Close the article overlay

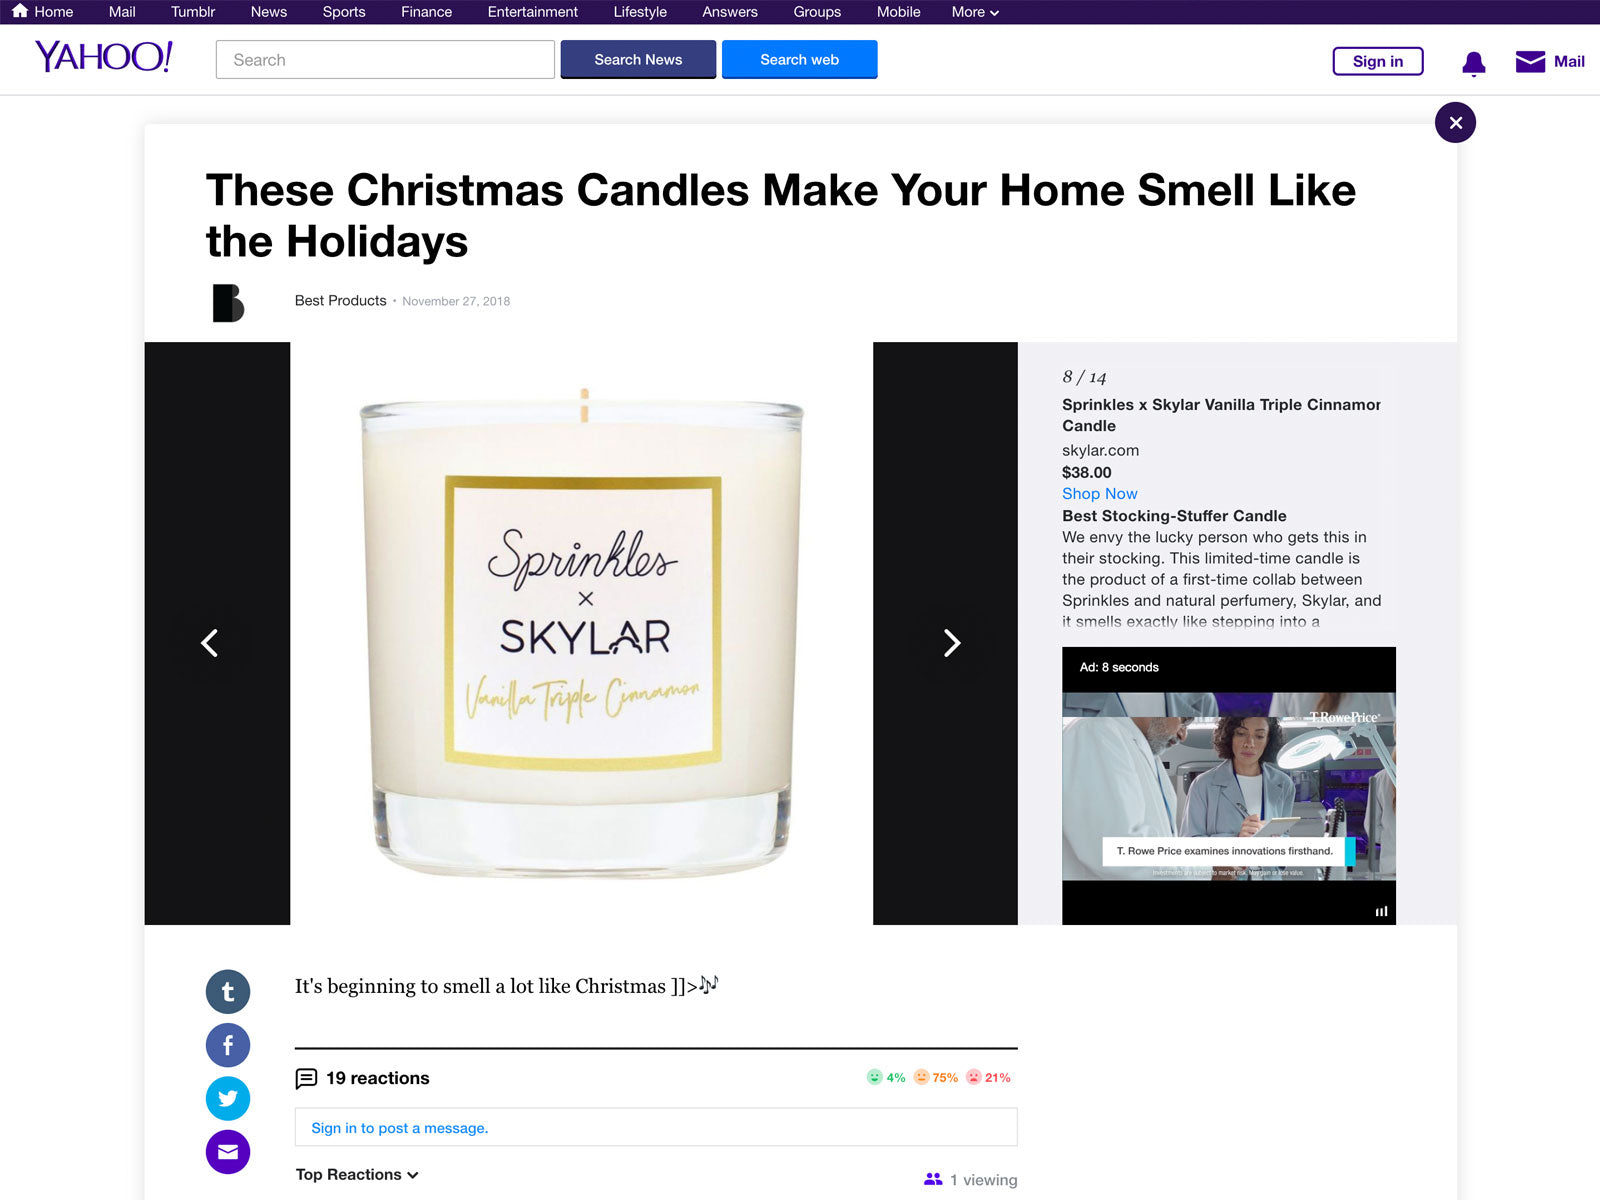pyautogui.click(x=1455, y=123)
